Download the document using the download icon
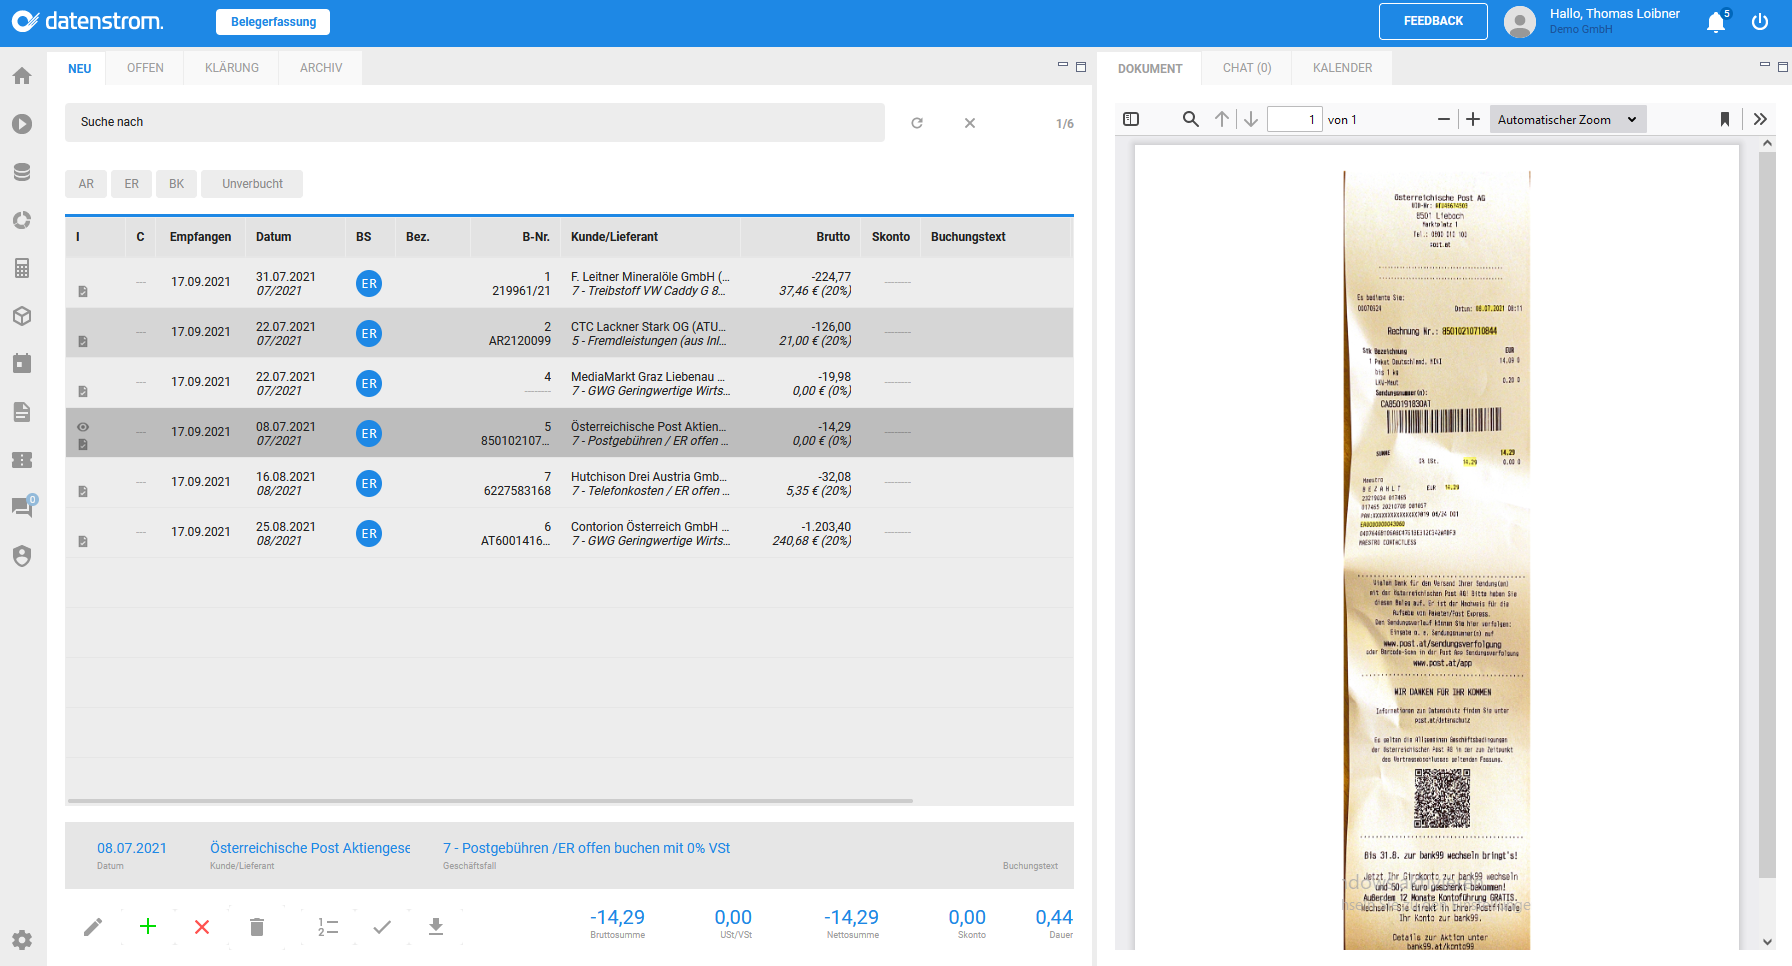Image resolution: width=1792 pixels, height=966 pixels. pyautogui.click(x=435, y=927)
